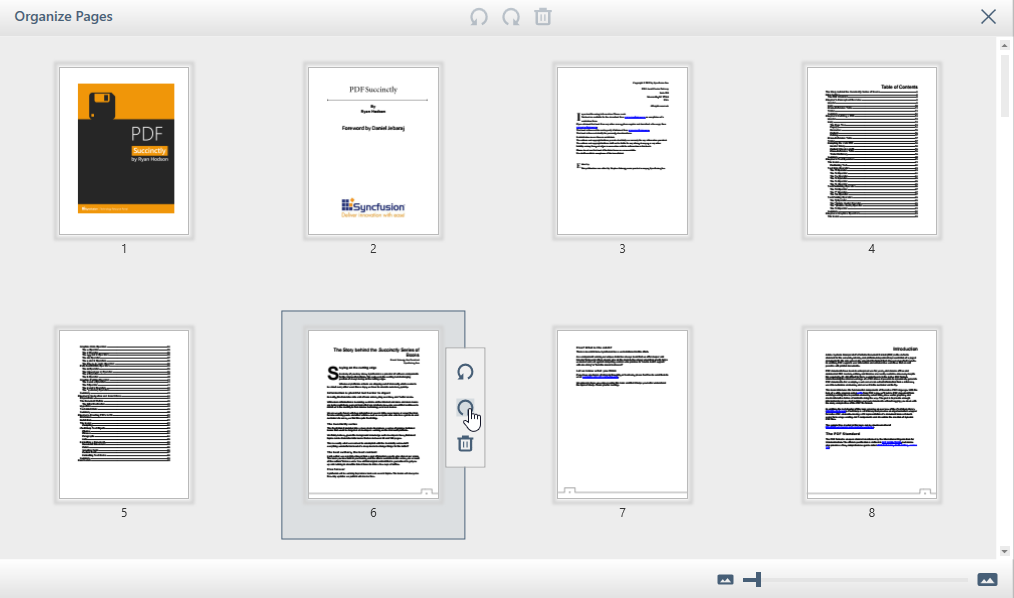This screenshot has height=598, width=1014.
Task: Select the page 3 copyright thumbnail
Action: (622, 151)
